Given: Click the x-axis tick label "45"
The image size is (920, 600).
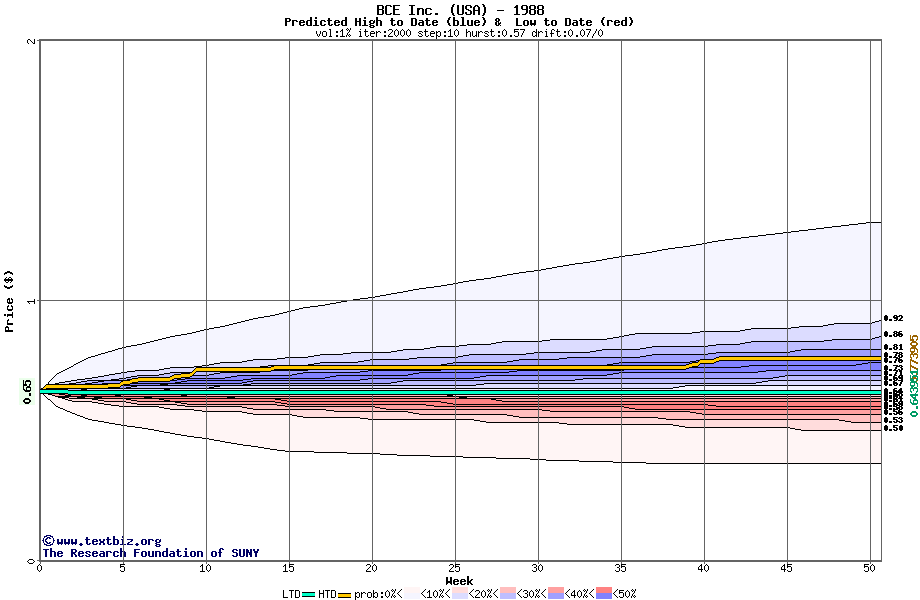Looking at the screenshot, I should click(787, 568).
